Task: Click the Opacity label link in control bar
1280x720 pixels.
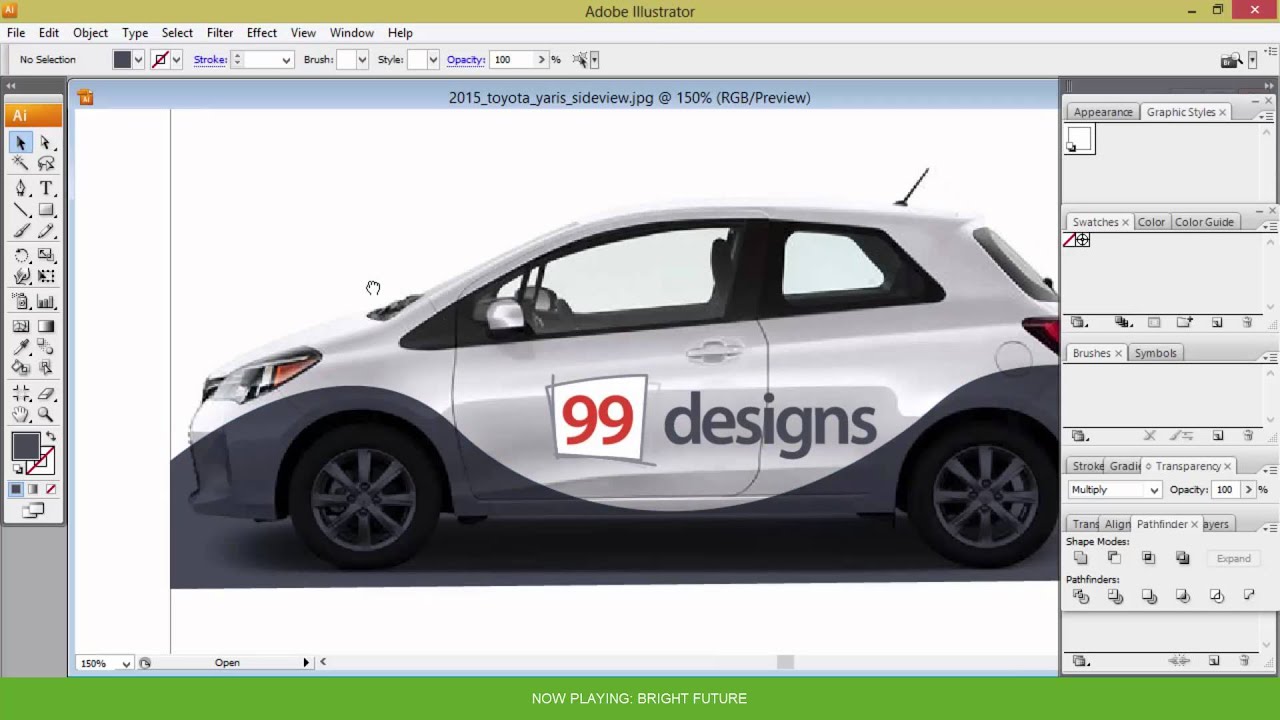Action: click(466, 60)
